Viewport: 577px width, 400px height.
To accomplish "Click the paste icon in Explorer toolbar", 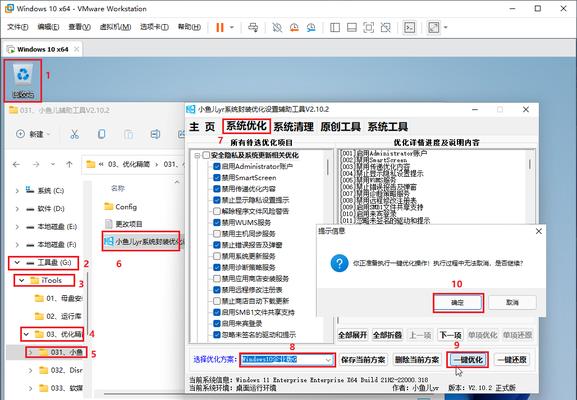I will (128, 134).
